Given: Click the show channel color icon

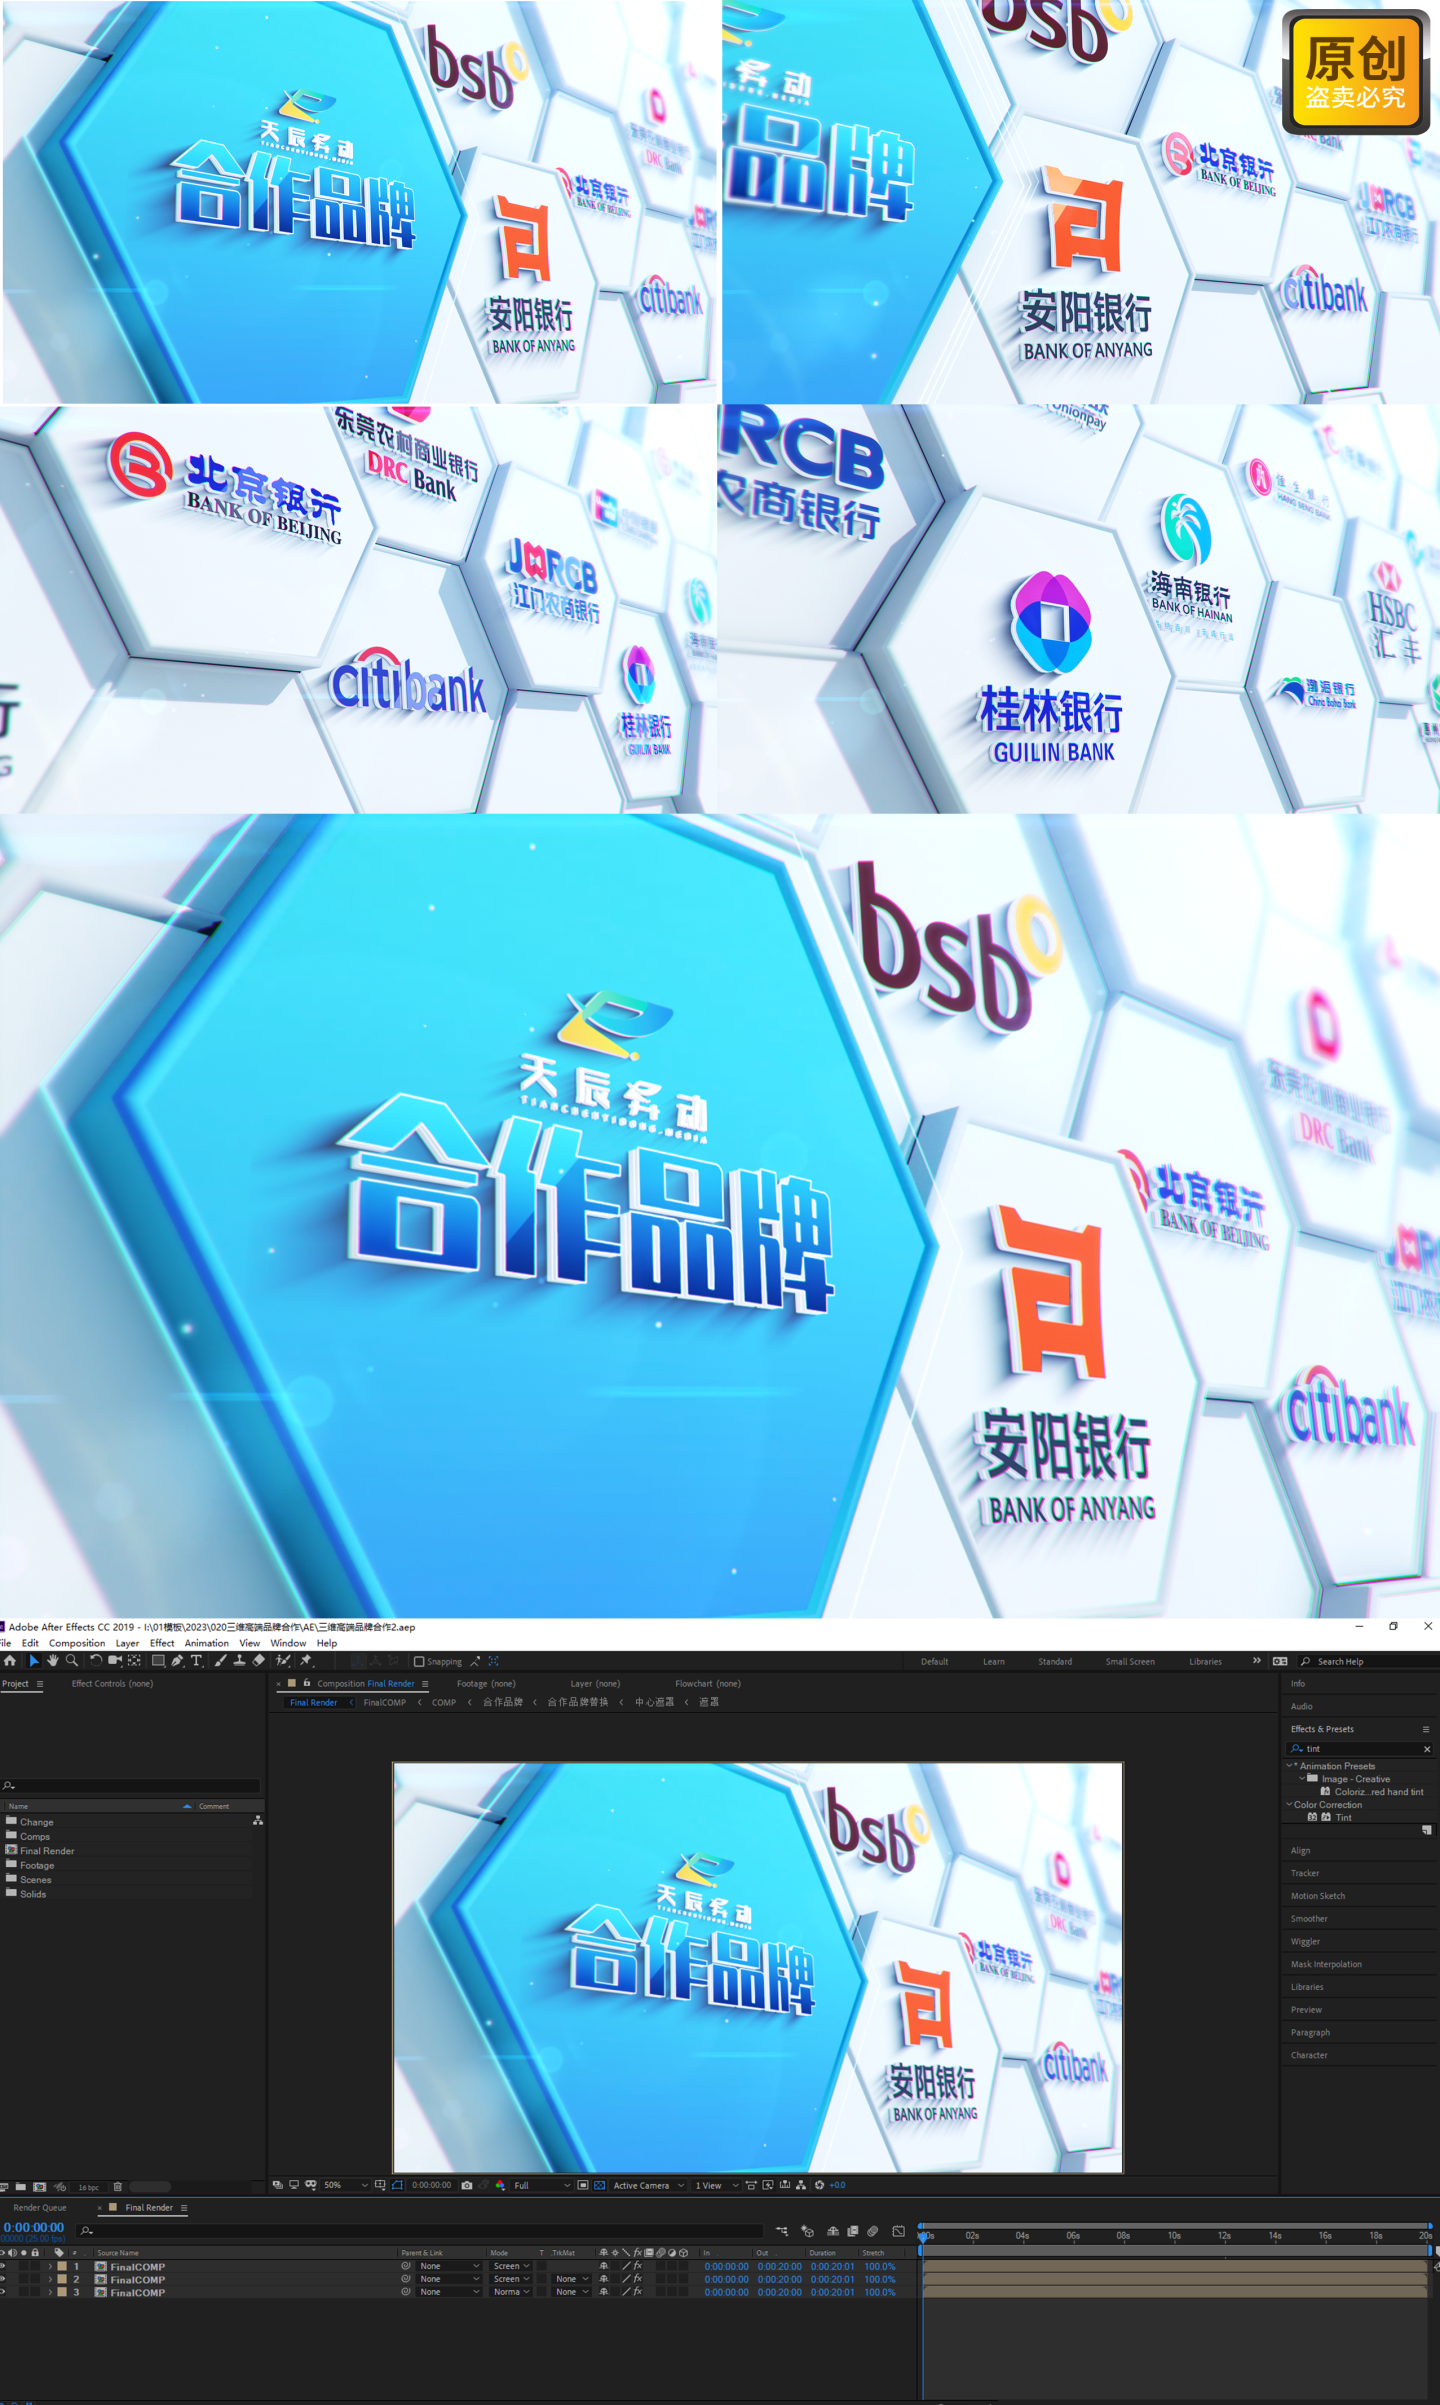Looking at the screenshot, I should [500, 2185].
